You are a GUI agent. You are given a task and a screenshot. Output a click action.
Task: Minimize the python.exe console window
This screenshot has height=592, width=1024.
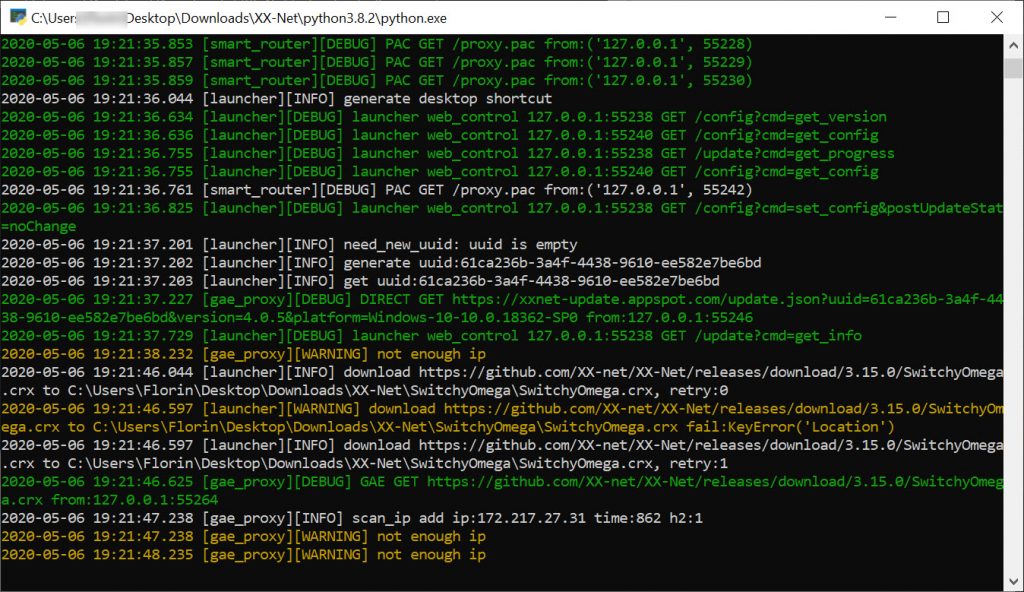(x=890, y=17)
